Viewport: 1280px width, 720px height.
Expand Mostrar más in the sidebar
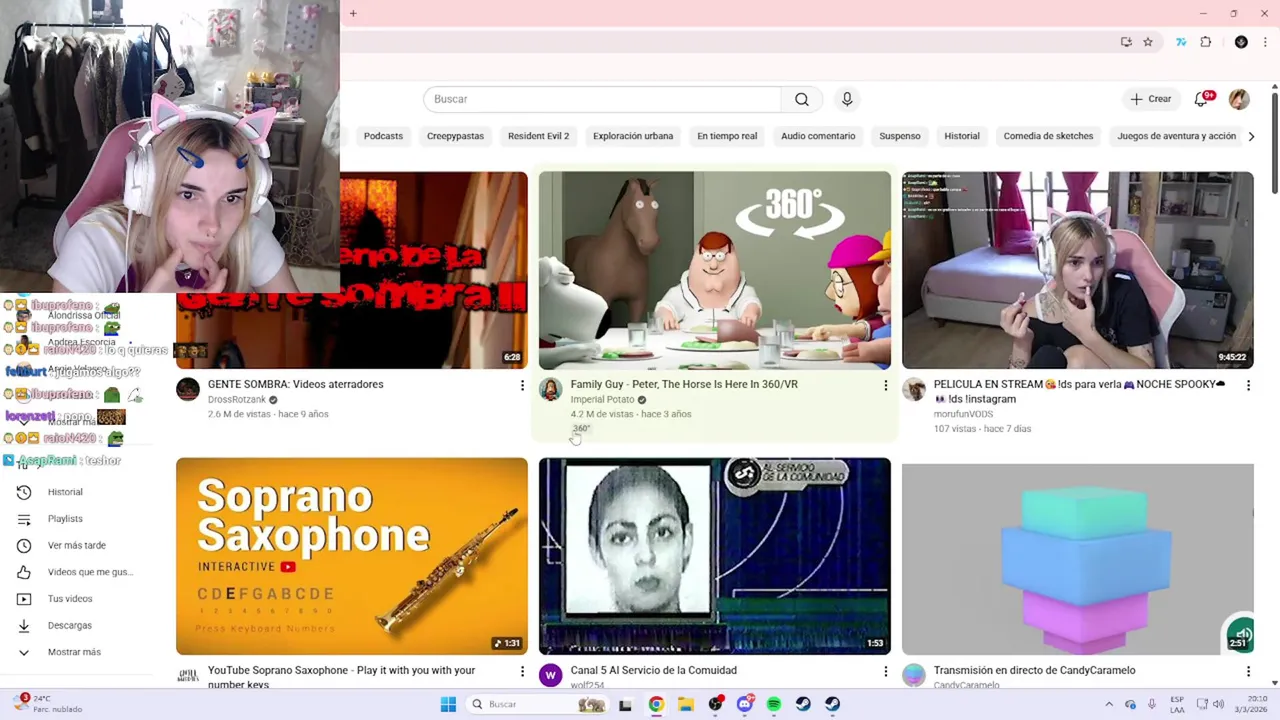76,652
